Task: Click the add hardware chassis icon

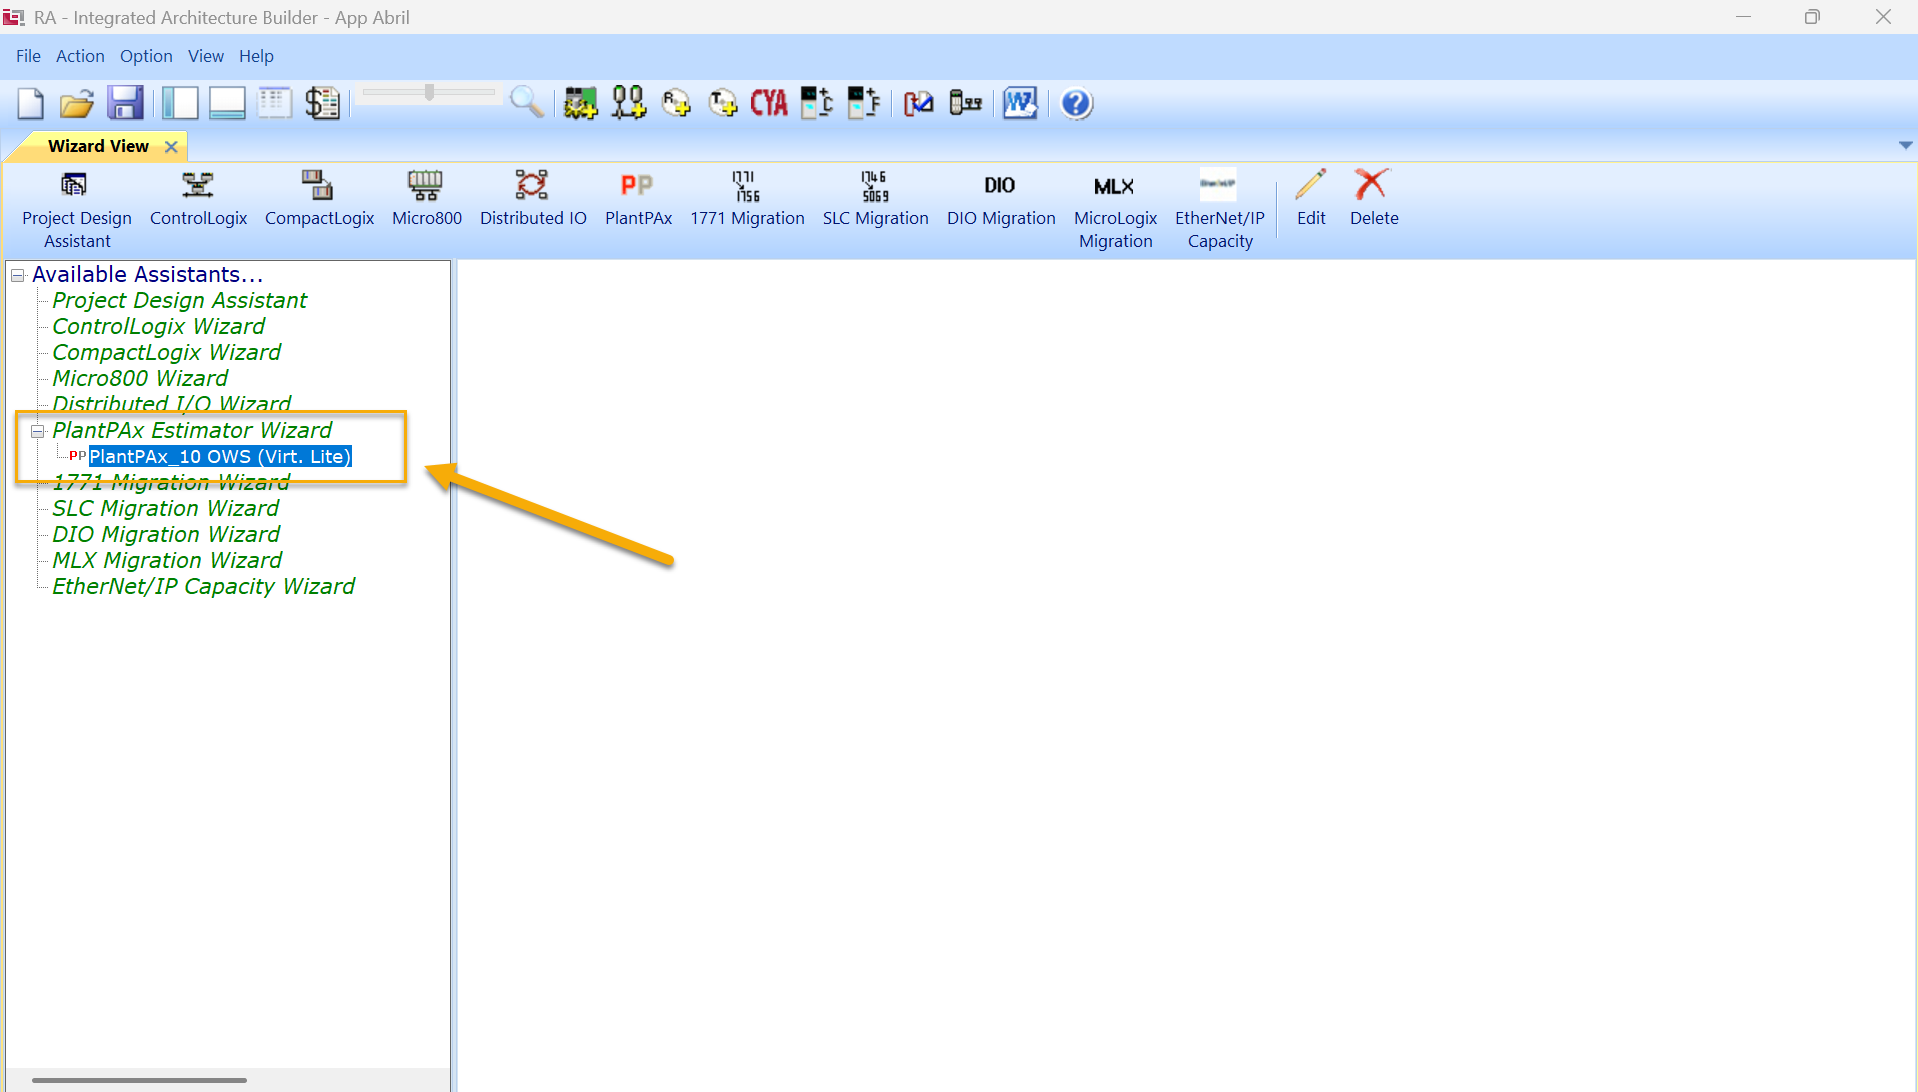Action: (x=580, y=103)
